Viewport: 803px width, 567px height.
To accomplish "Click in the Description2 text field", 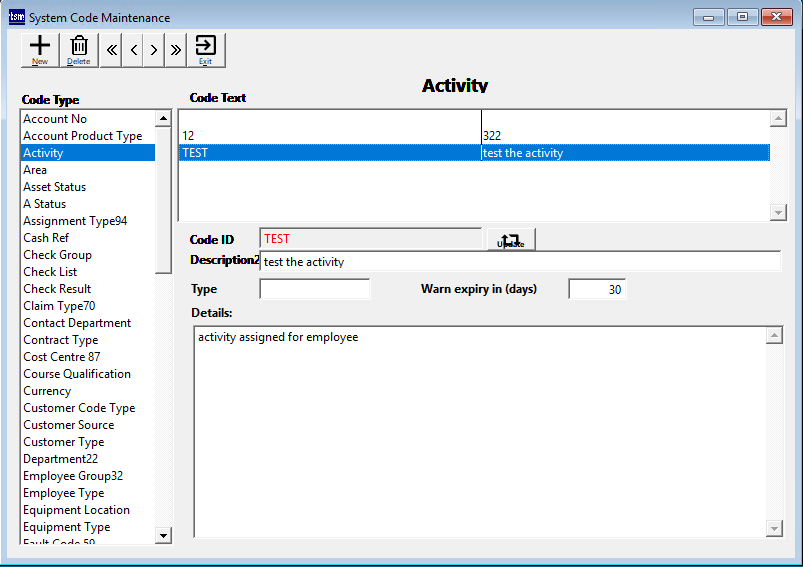I will click(519, 262).
